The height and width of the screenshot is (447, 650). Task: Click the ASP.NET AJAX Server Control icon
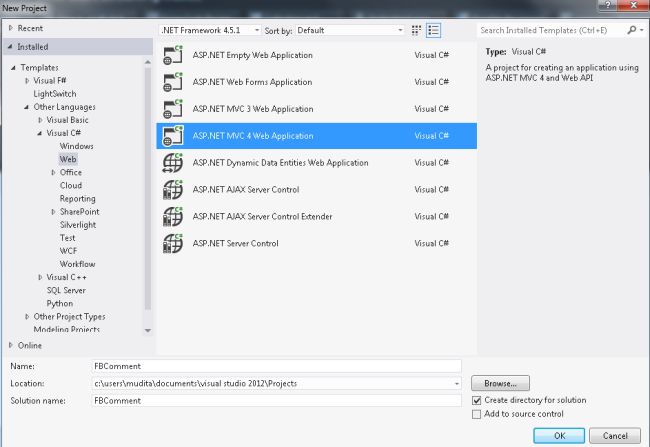[x=173, y=190]
